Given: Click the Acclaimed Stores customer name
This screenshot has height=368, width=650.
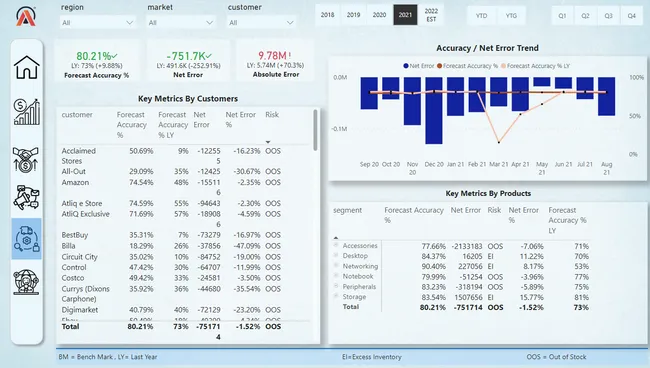Looking at the screenshot, I should point(79,156).
